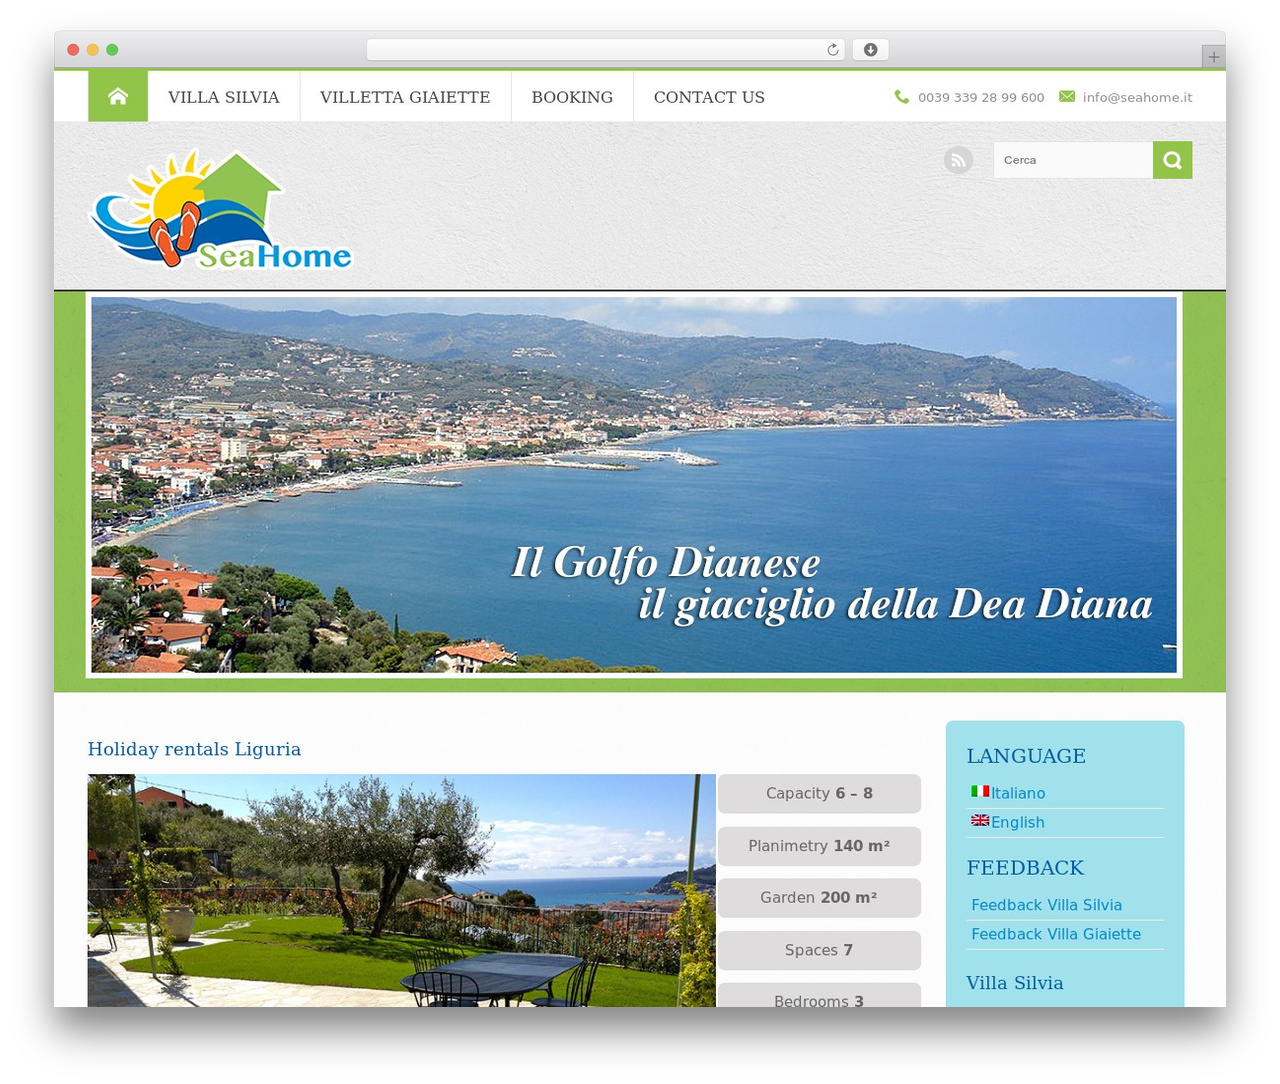The image size is (1280, 1084).
Task: Close the browser window with red button
Action: 73,50
